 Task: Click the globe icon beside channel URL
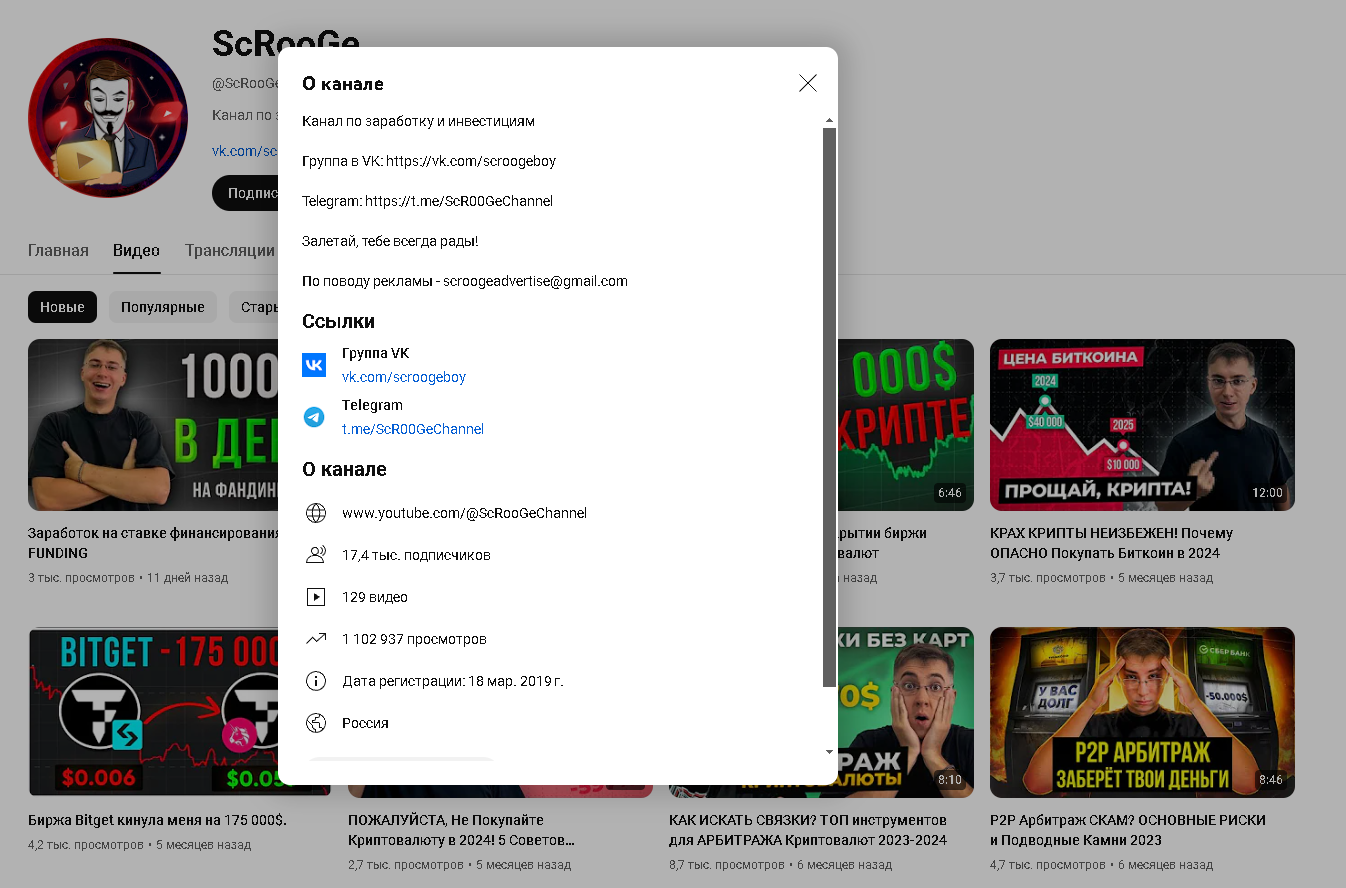pyautogui.click(x=316, y=513)
